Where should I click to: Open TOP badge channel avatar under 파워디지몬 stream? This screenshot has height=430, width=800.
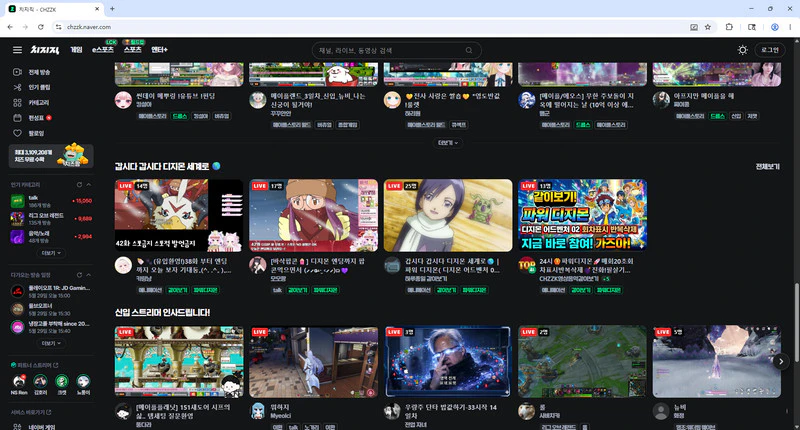point(527,265)
